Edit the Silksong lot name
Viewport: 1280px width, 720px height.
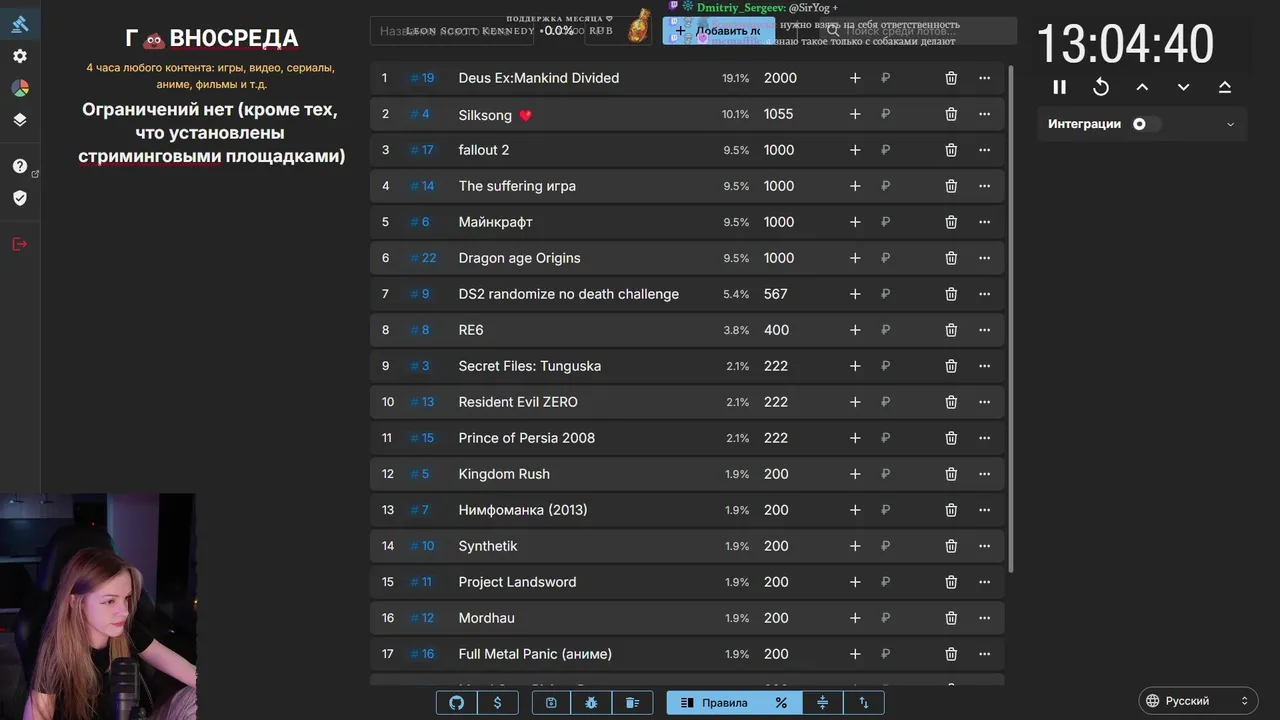(495, 114)
